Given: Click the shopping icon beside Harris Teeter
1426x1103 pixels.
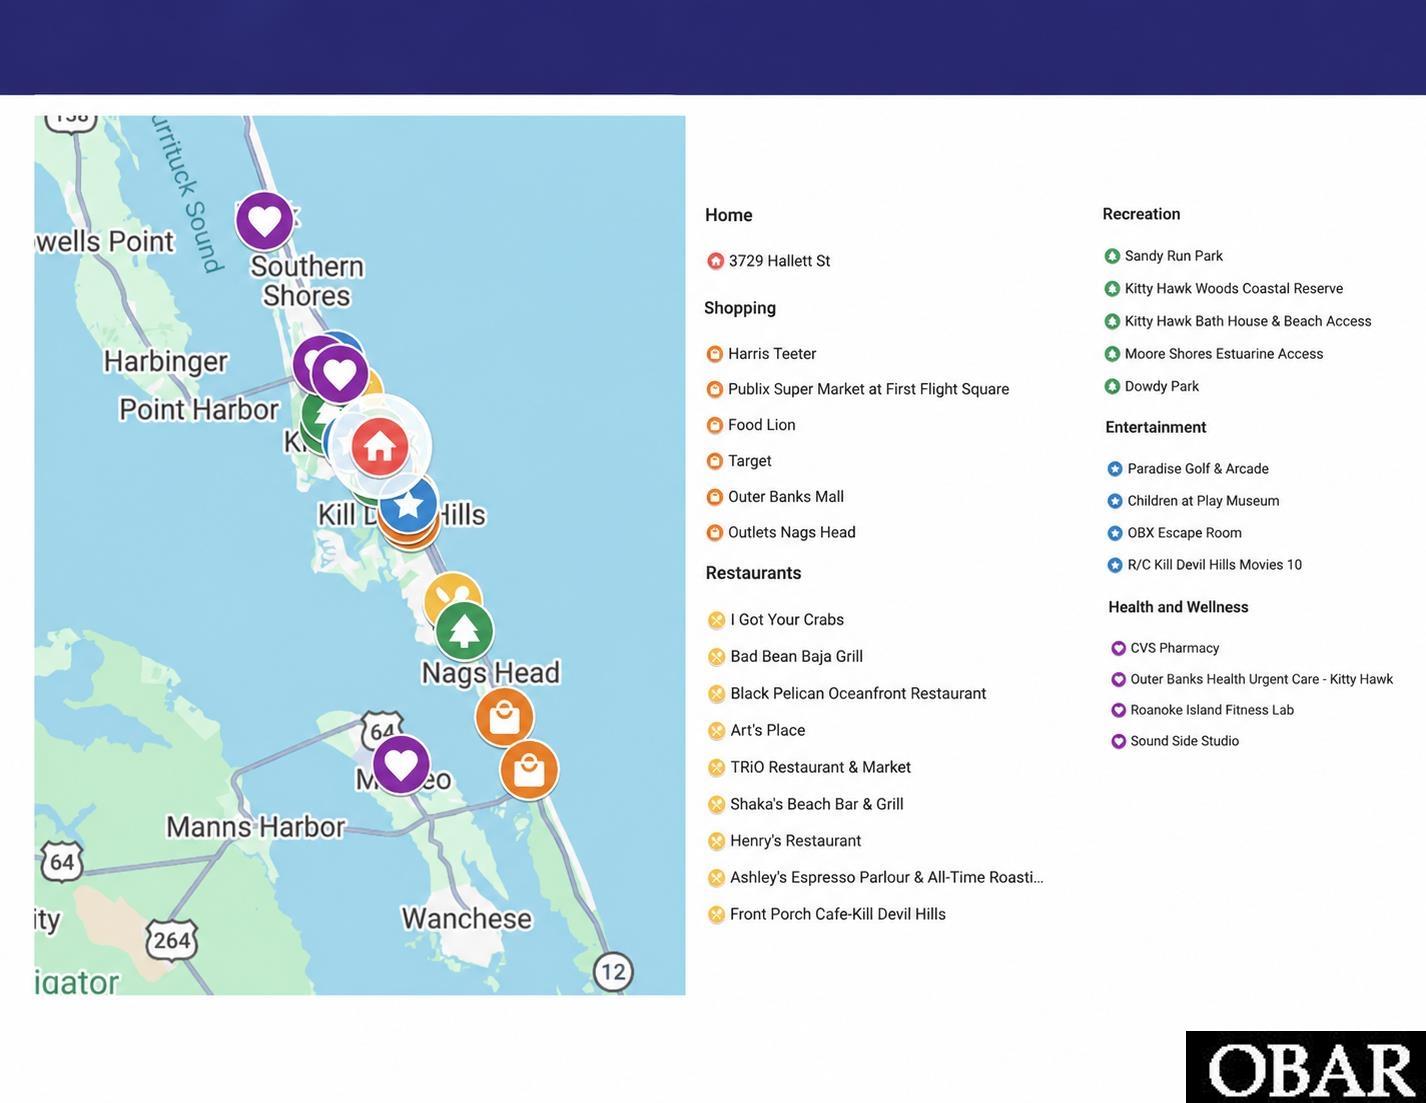Looking at the screenshot, I should [x=714, y=354].
